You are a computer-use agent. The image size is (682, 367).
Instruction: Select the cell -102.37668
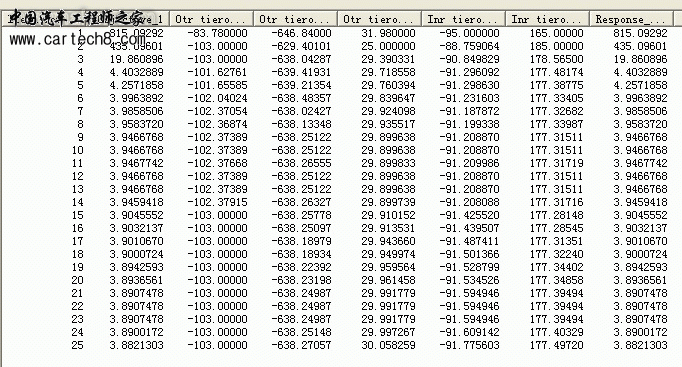point(217,163)
